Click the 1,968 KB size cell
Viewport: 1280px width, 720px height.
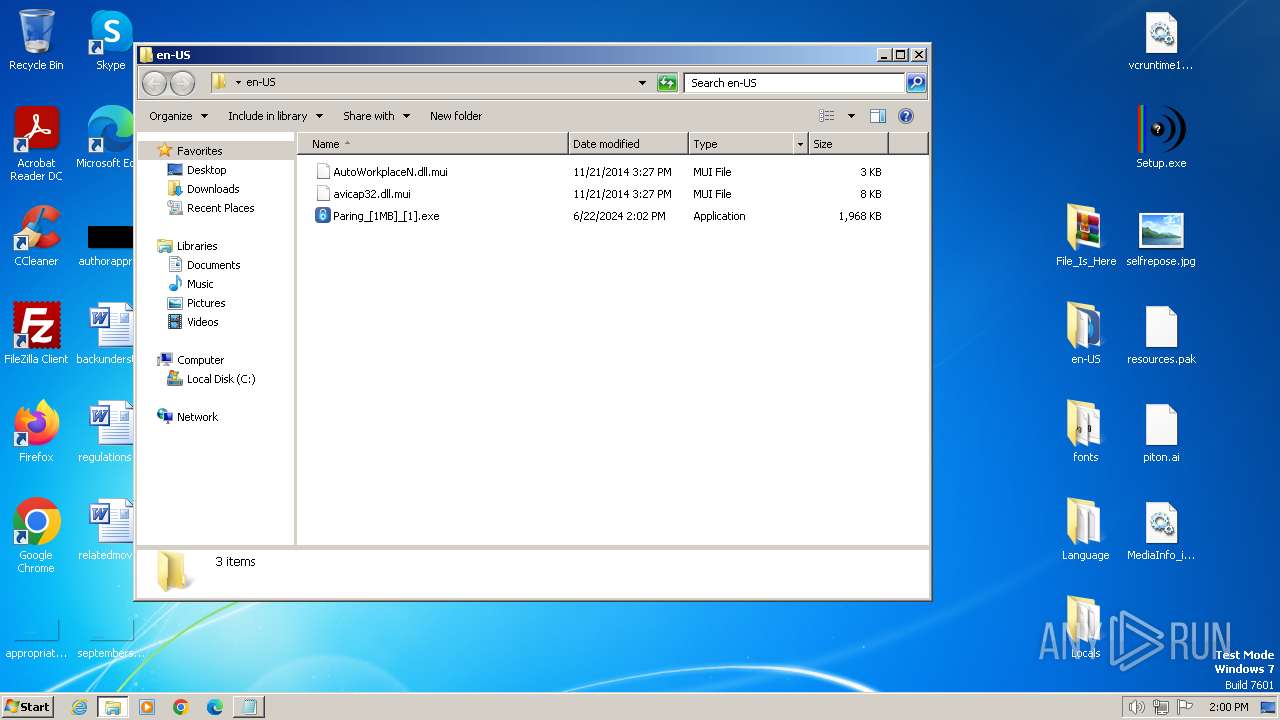[x=860, y=216]
